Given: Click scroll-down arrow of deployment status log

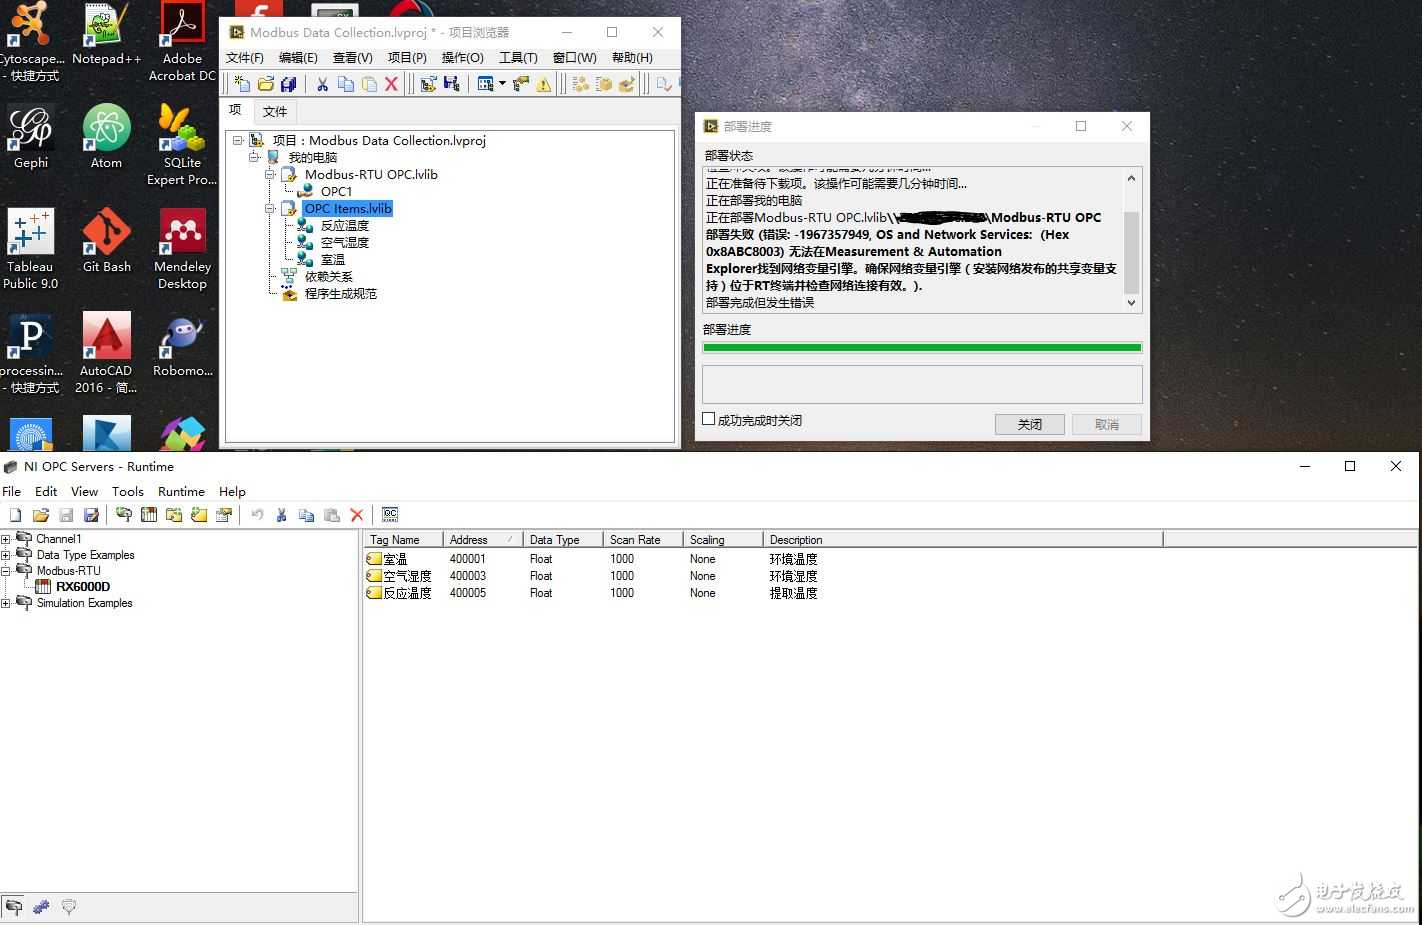Looking at the screenshot, I should (1132, 303).
